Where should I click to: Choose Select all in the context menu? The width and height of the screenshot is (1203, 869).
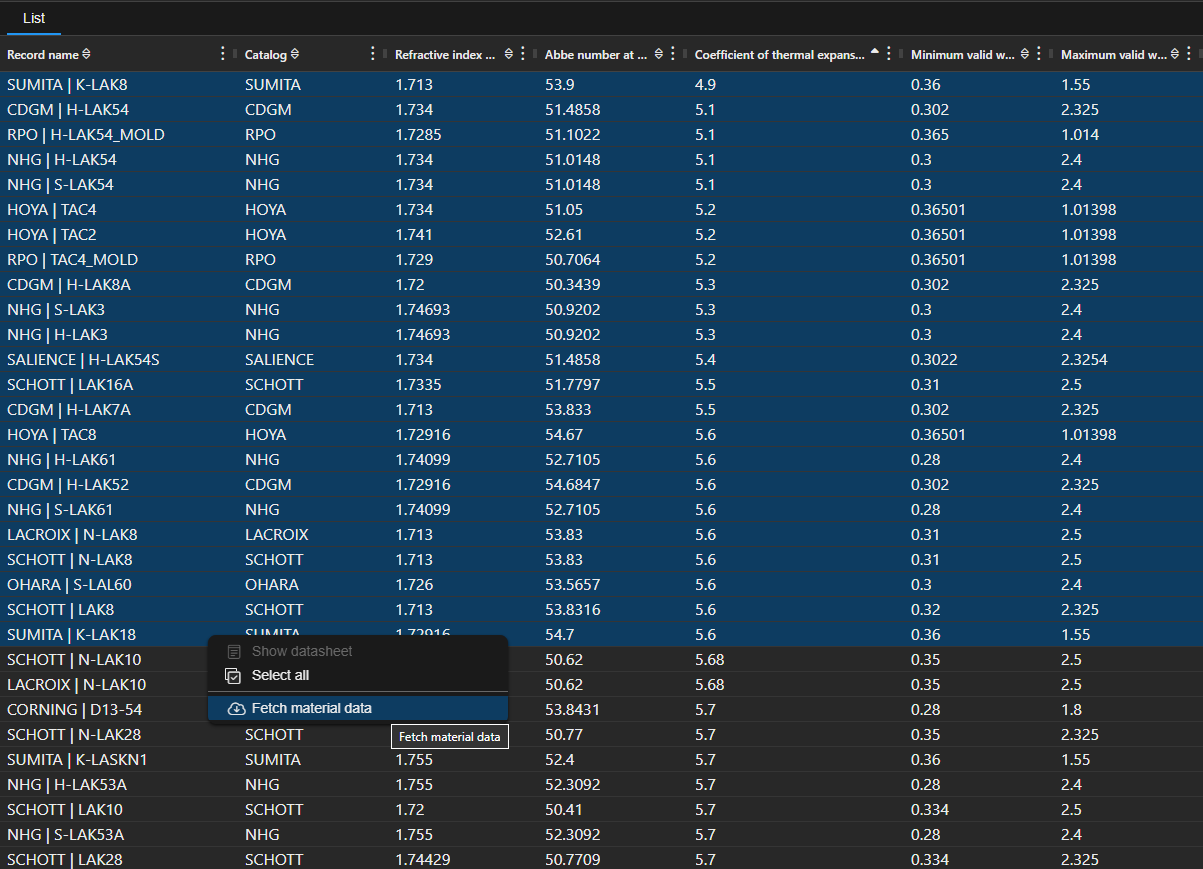(x=358, y=675)
